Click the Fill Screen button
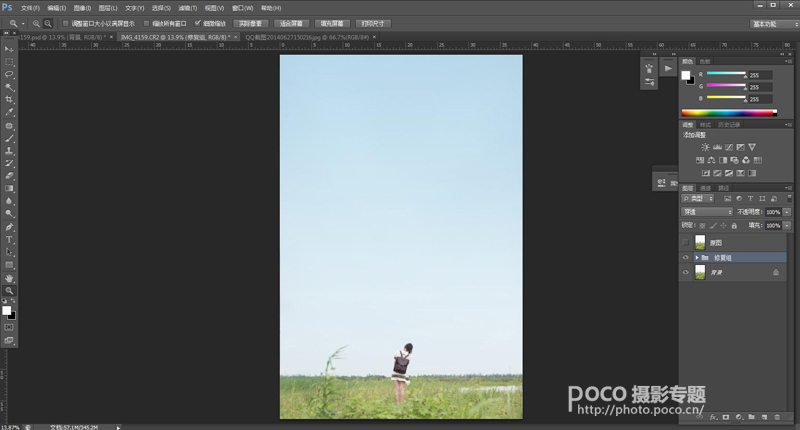 (332, 24)
